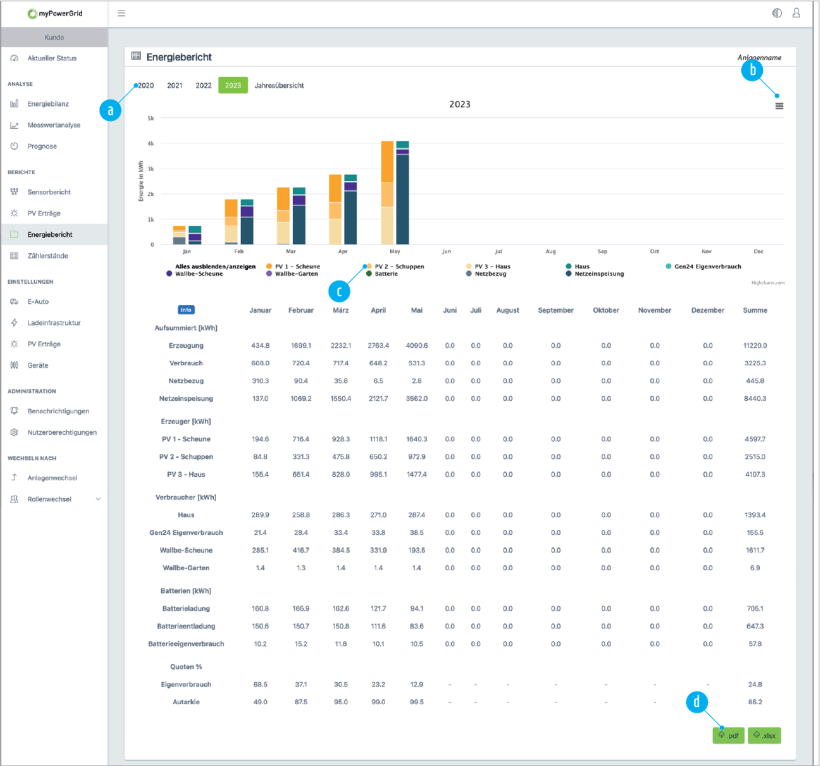The width and height of the screenshot is (820, 766).
Task: Click the May Netzeinspeisung bar
Action: coord(402,200)
